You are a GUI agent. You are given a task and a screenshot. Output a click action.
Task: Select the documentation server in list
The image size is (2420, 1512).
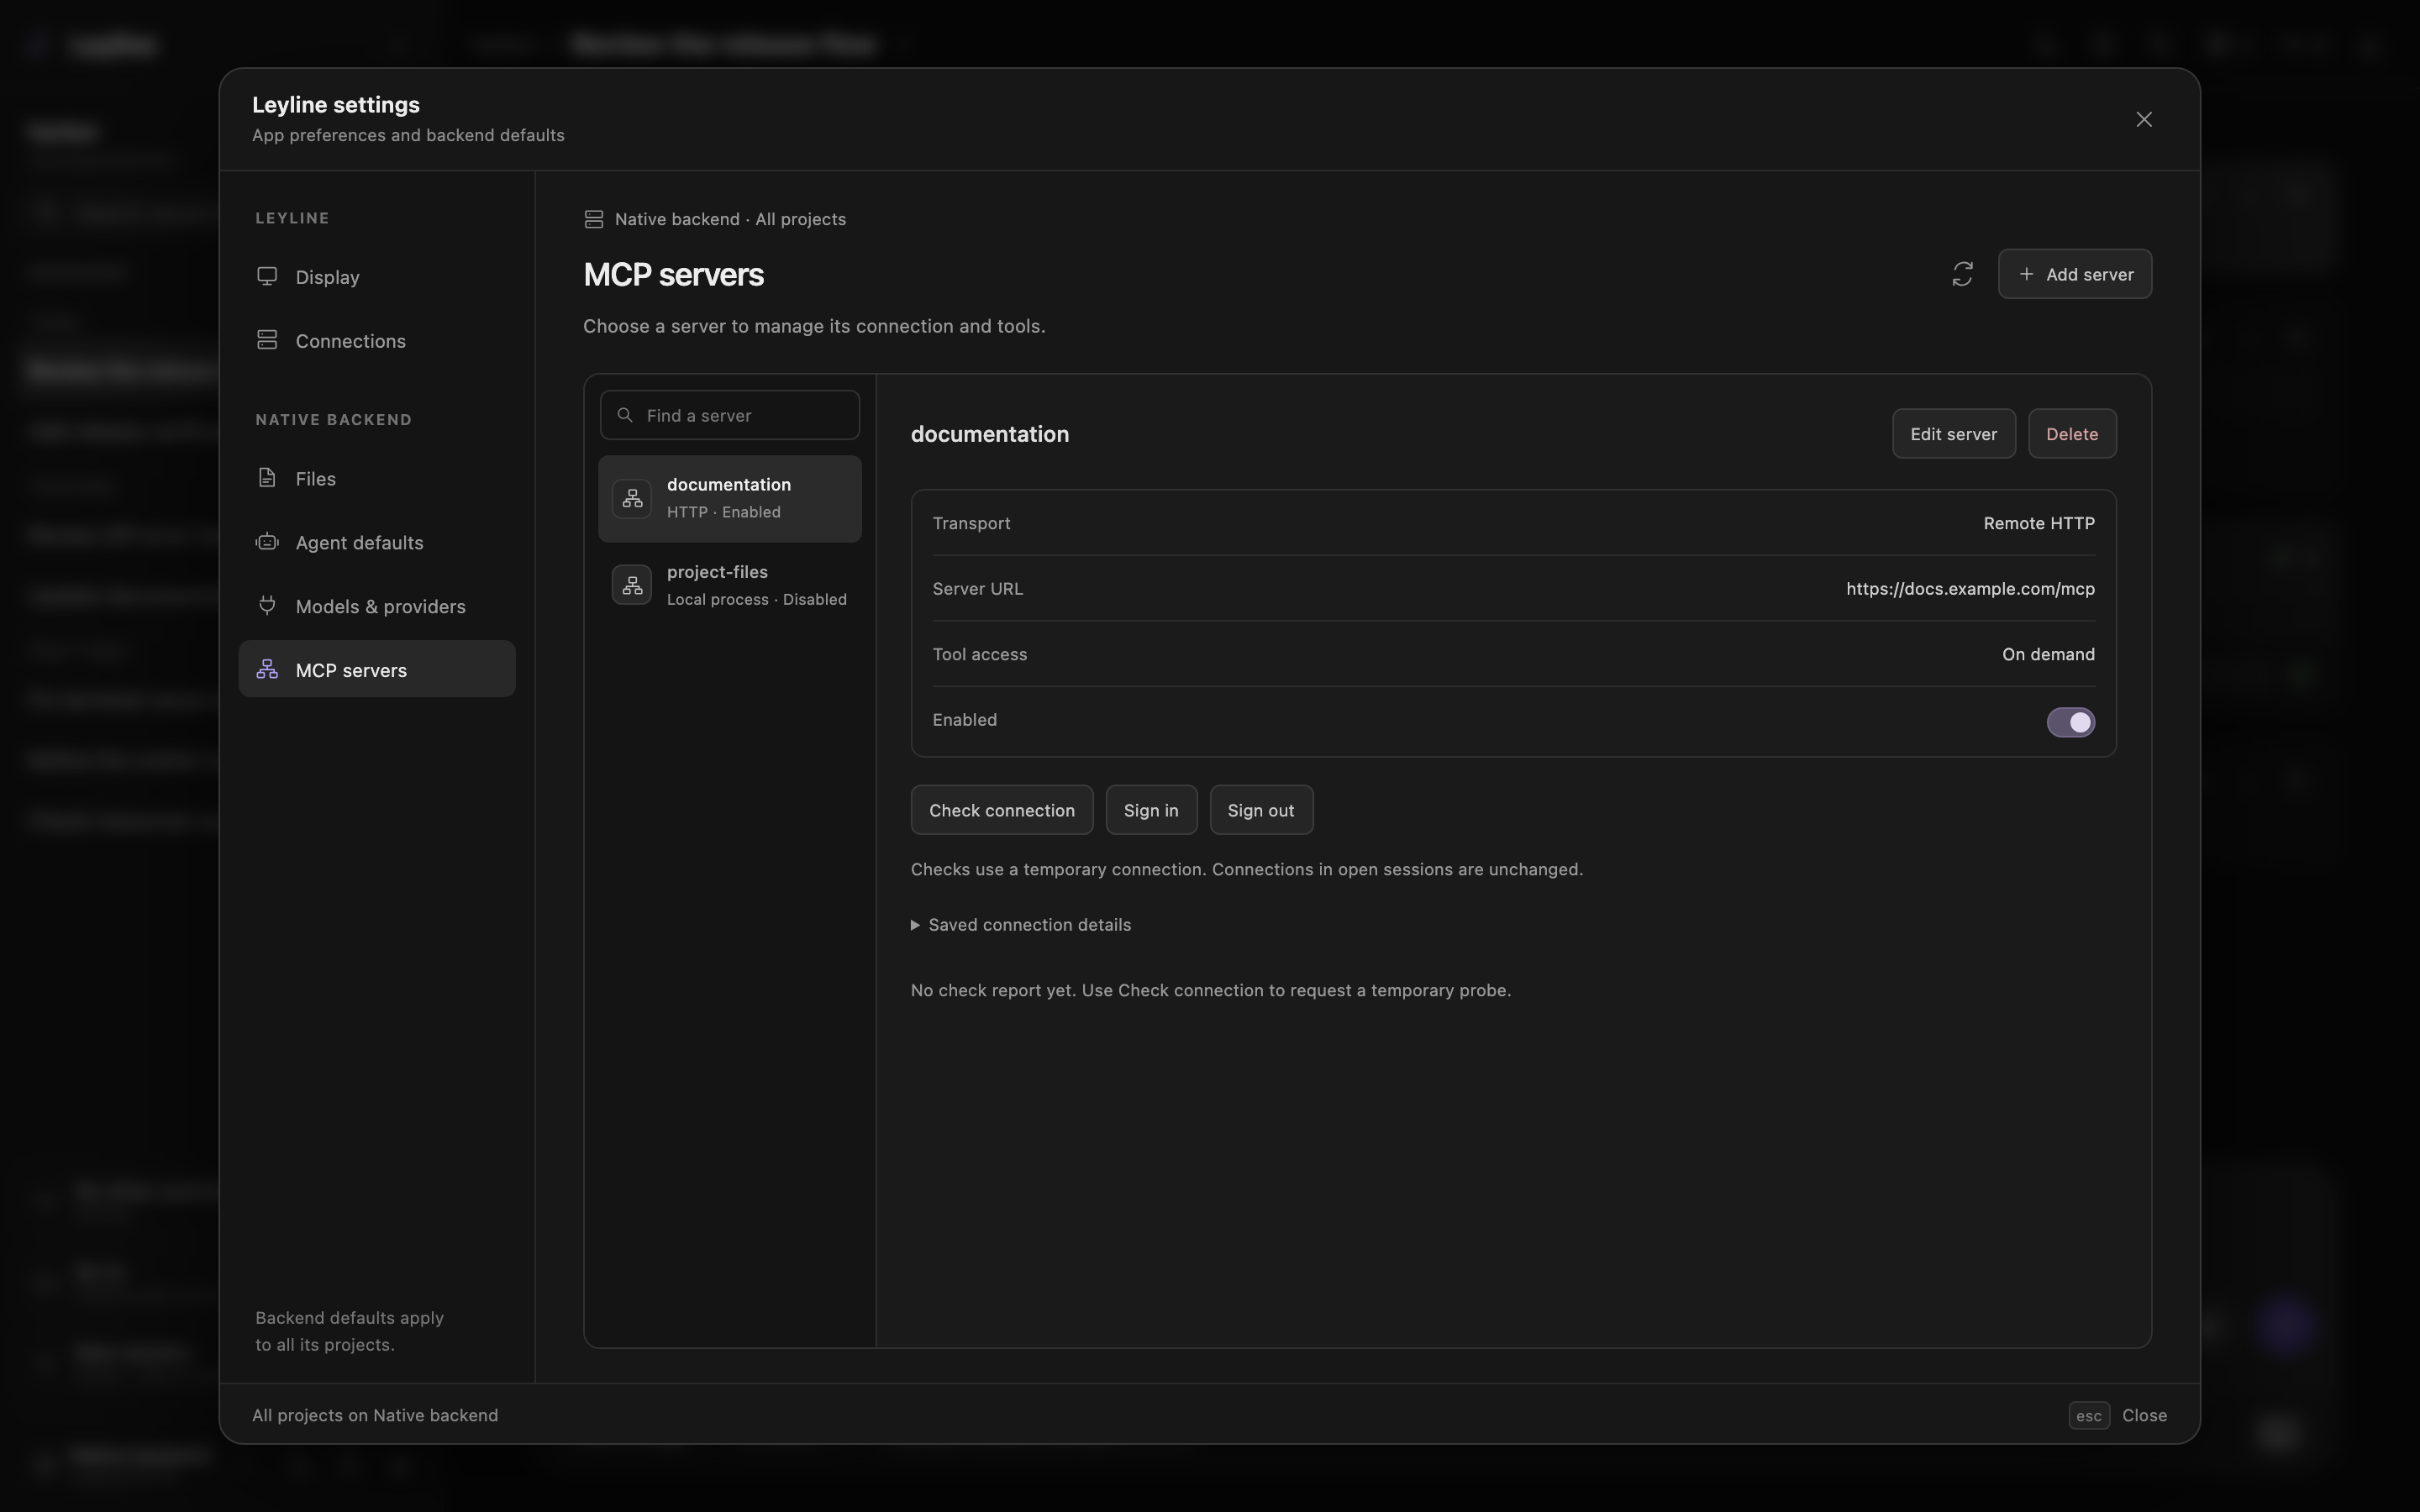[730, 499]
